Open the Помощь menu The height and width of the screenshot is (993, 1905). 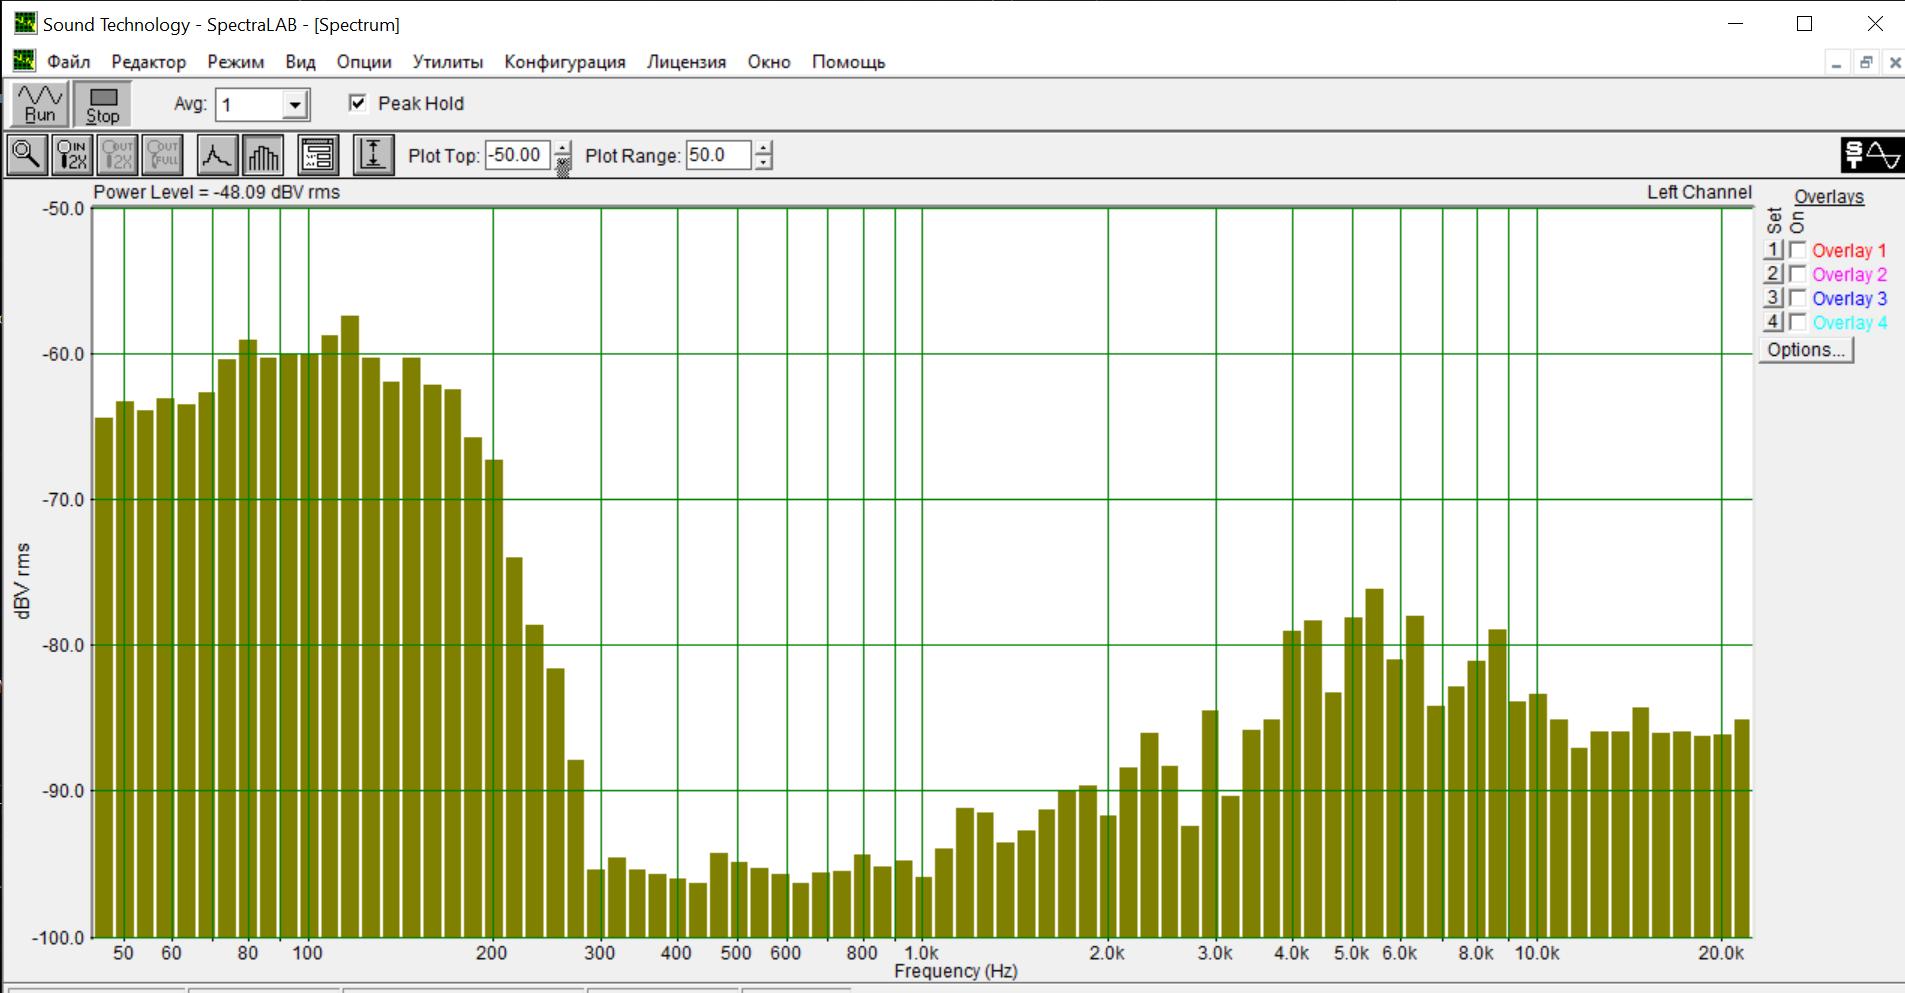click(849, 62)
